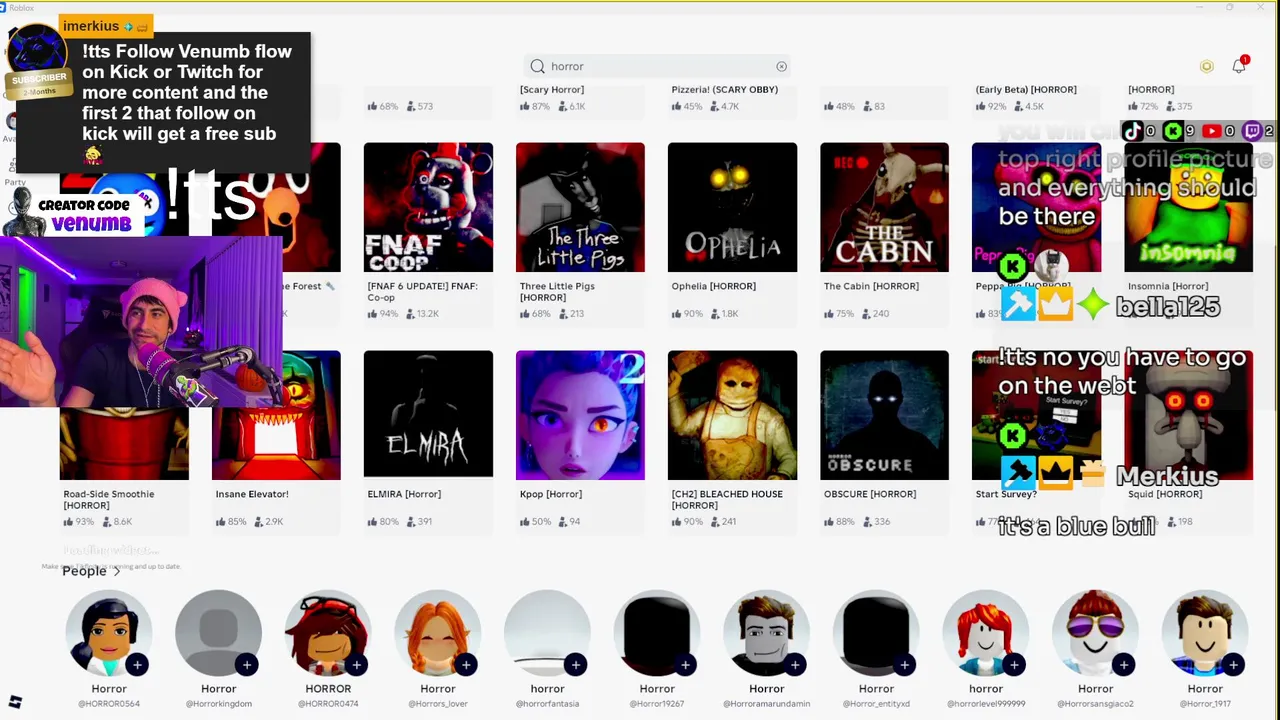The width and height of the screenshot is (1280, 720).
Task: Open avatar of HORROR @HORROR0474
Action: [328, 634]
